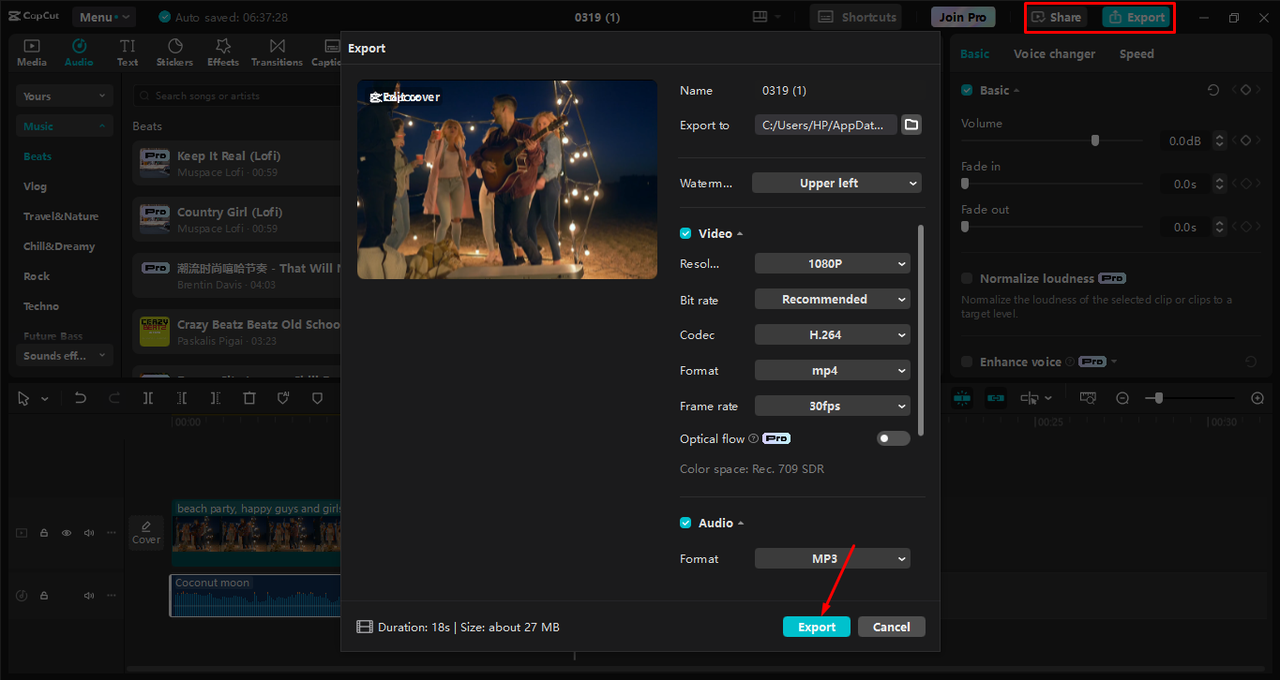
Task: Click the Delete trash icon in timeline toolbar
Action: click(x=250, y=398)
